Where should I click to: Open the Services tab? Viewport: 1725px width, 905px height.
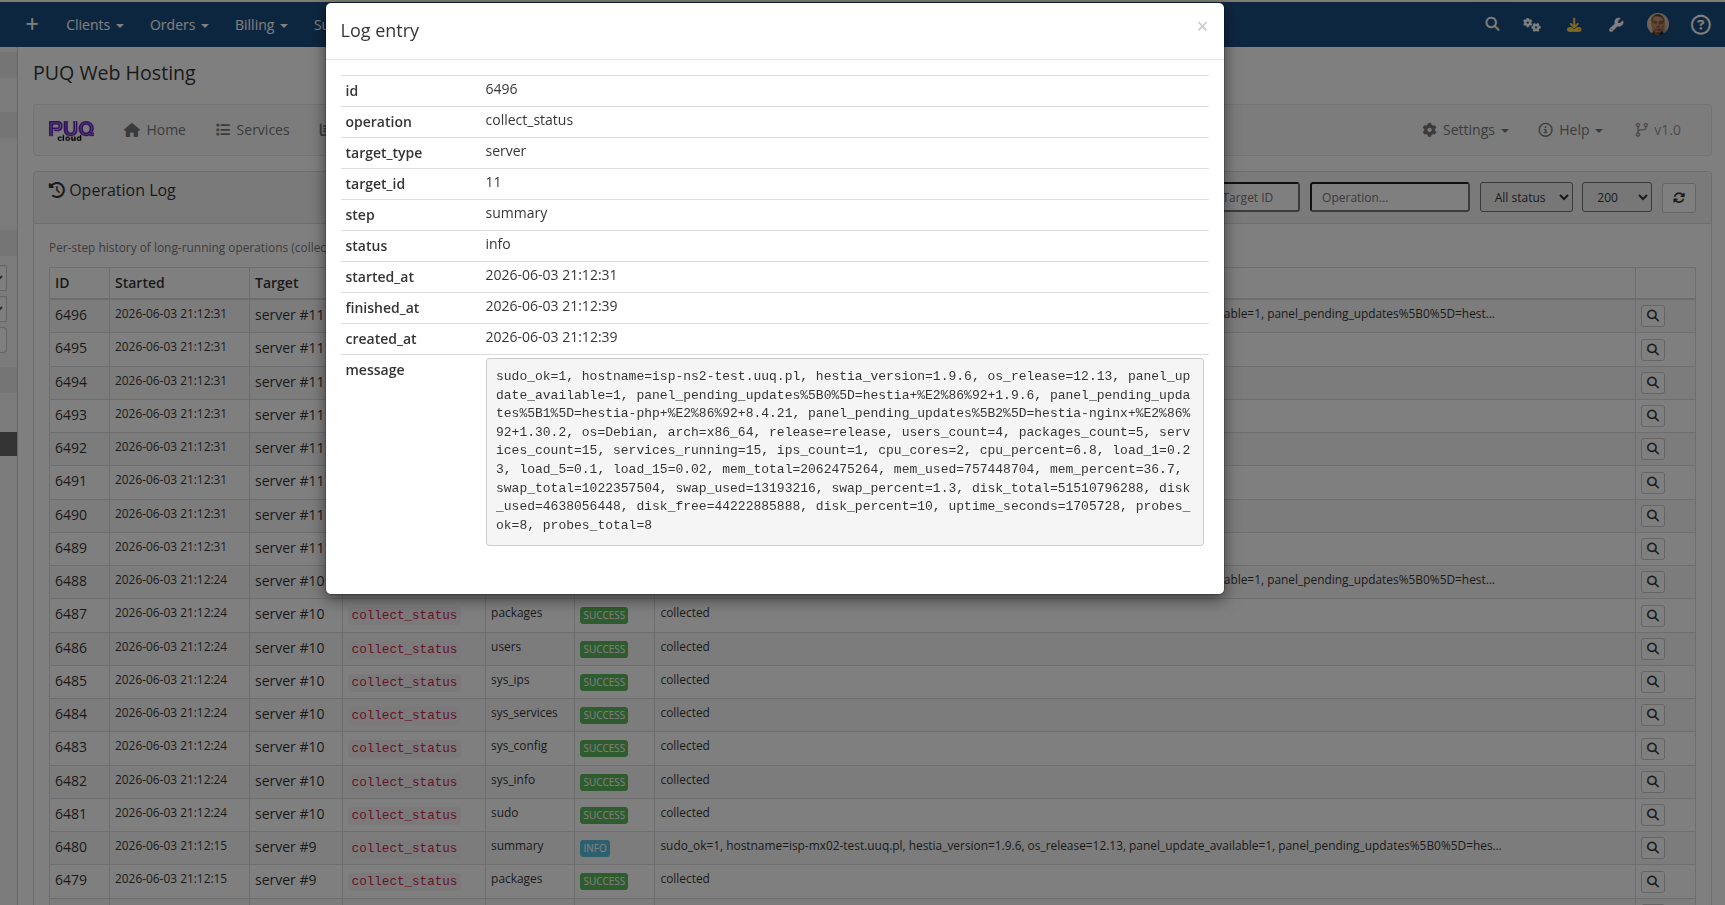[253, 130]
